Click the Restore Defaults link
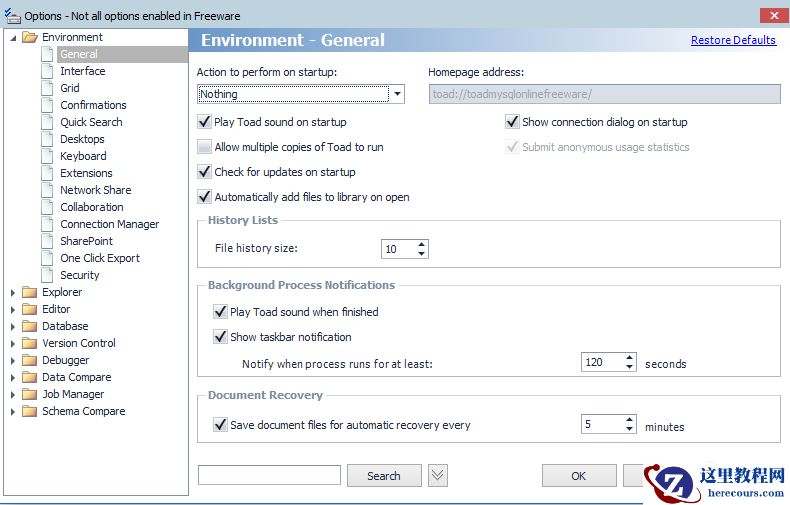Screen dimensions: 790x505 click(x=733, y=40)
